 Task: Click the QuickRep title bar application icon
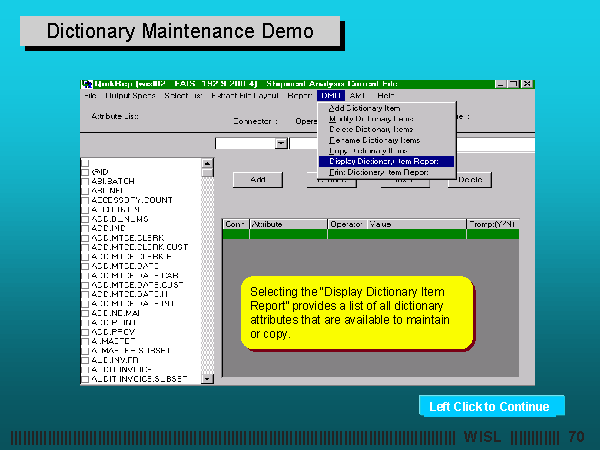tap(87, 84)
